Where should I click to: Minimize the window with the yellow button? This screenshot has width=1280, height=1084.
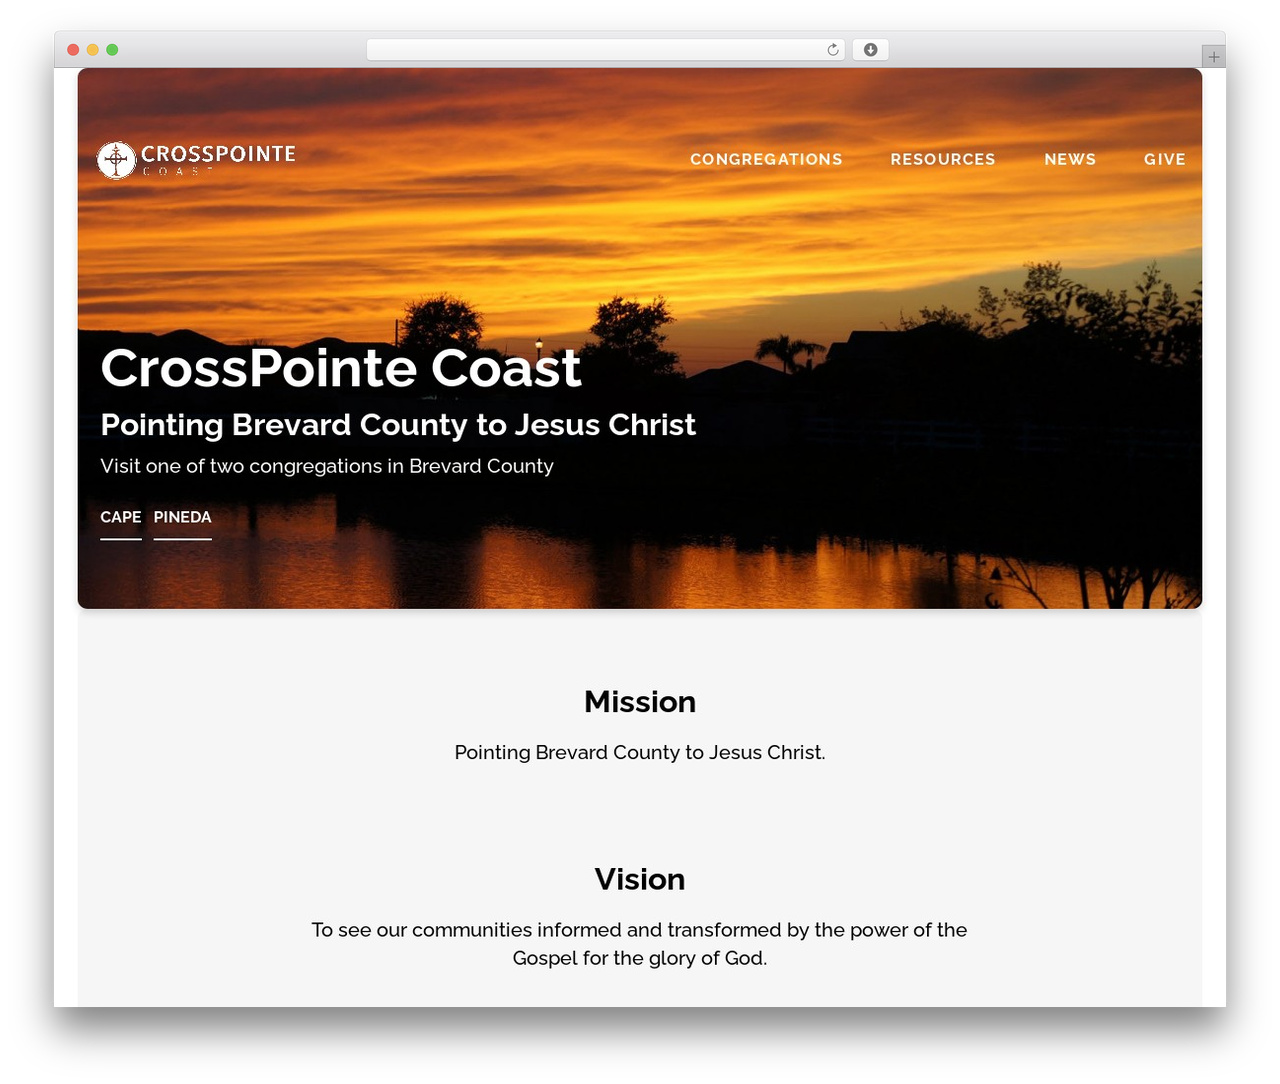(x=93, y=50)
